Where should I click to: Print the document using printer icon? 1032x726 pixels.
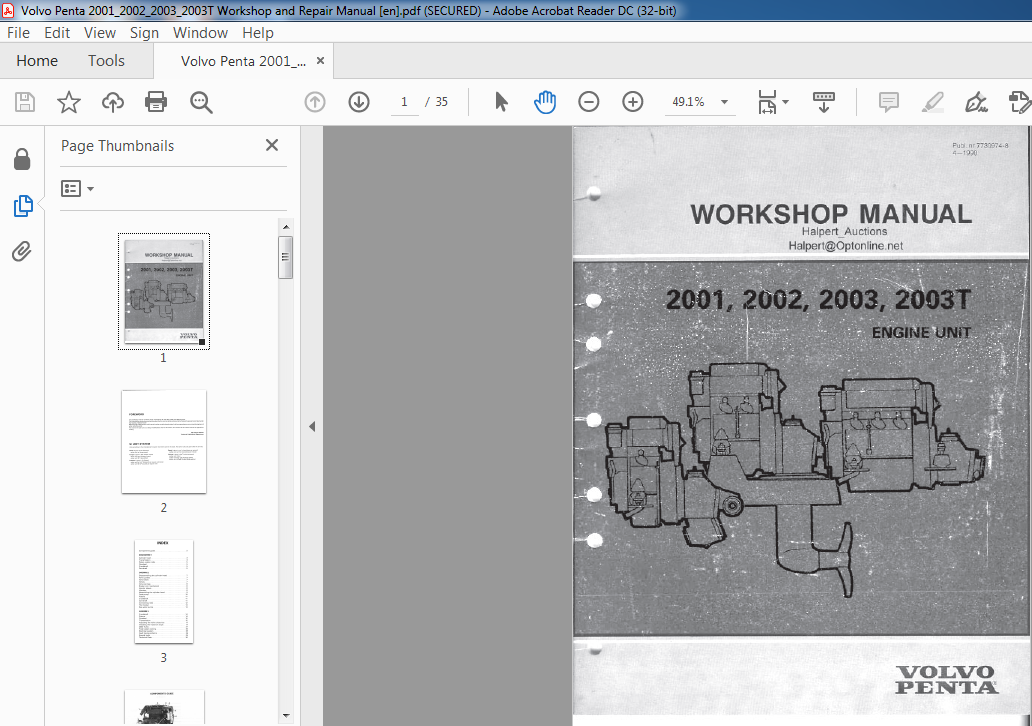coord(156,102)
